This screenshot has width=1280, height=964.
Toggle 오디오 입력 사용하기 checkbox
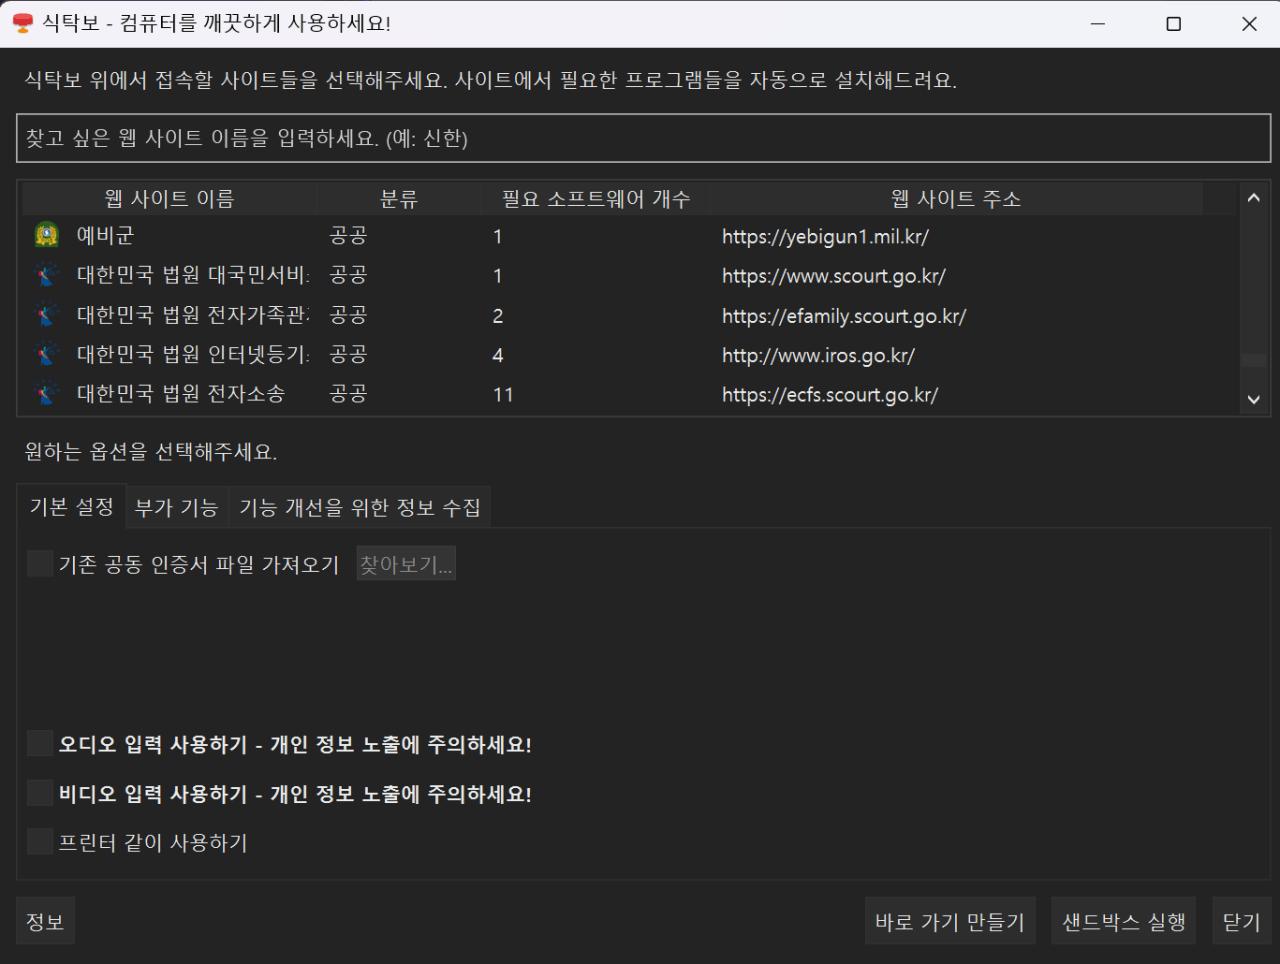pyautogui.click(x=40, y=744)
